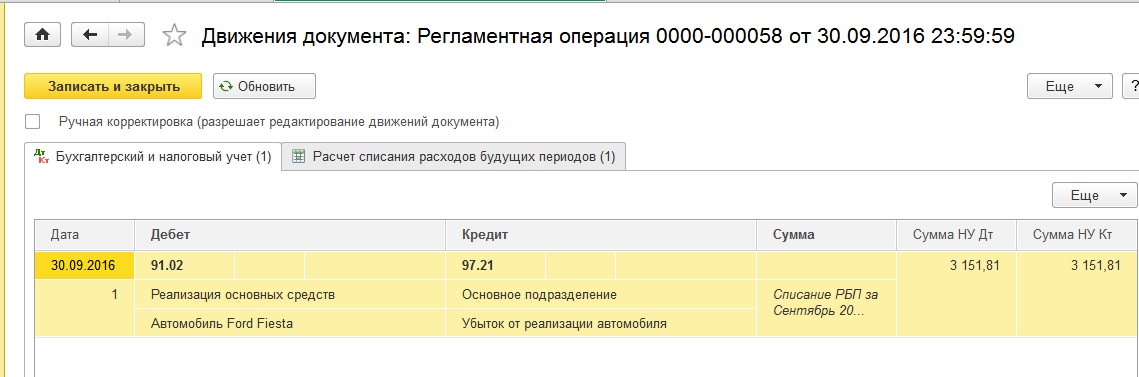Screen dimensions: 1139x377
Task: Click the Дата column header
Action: (85, 235)
